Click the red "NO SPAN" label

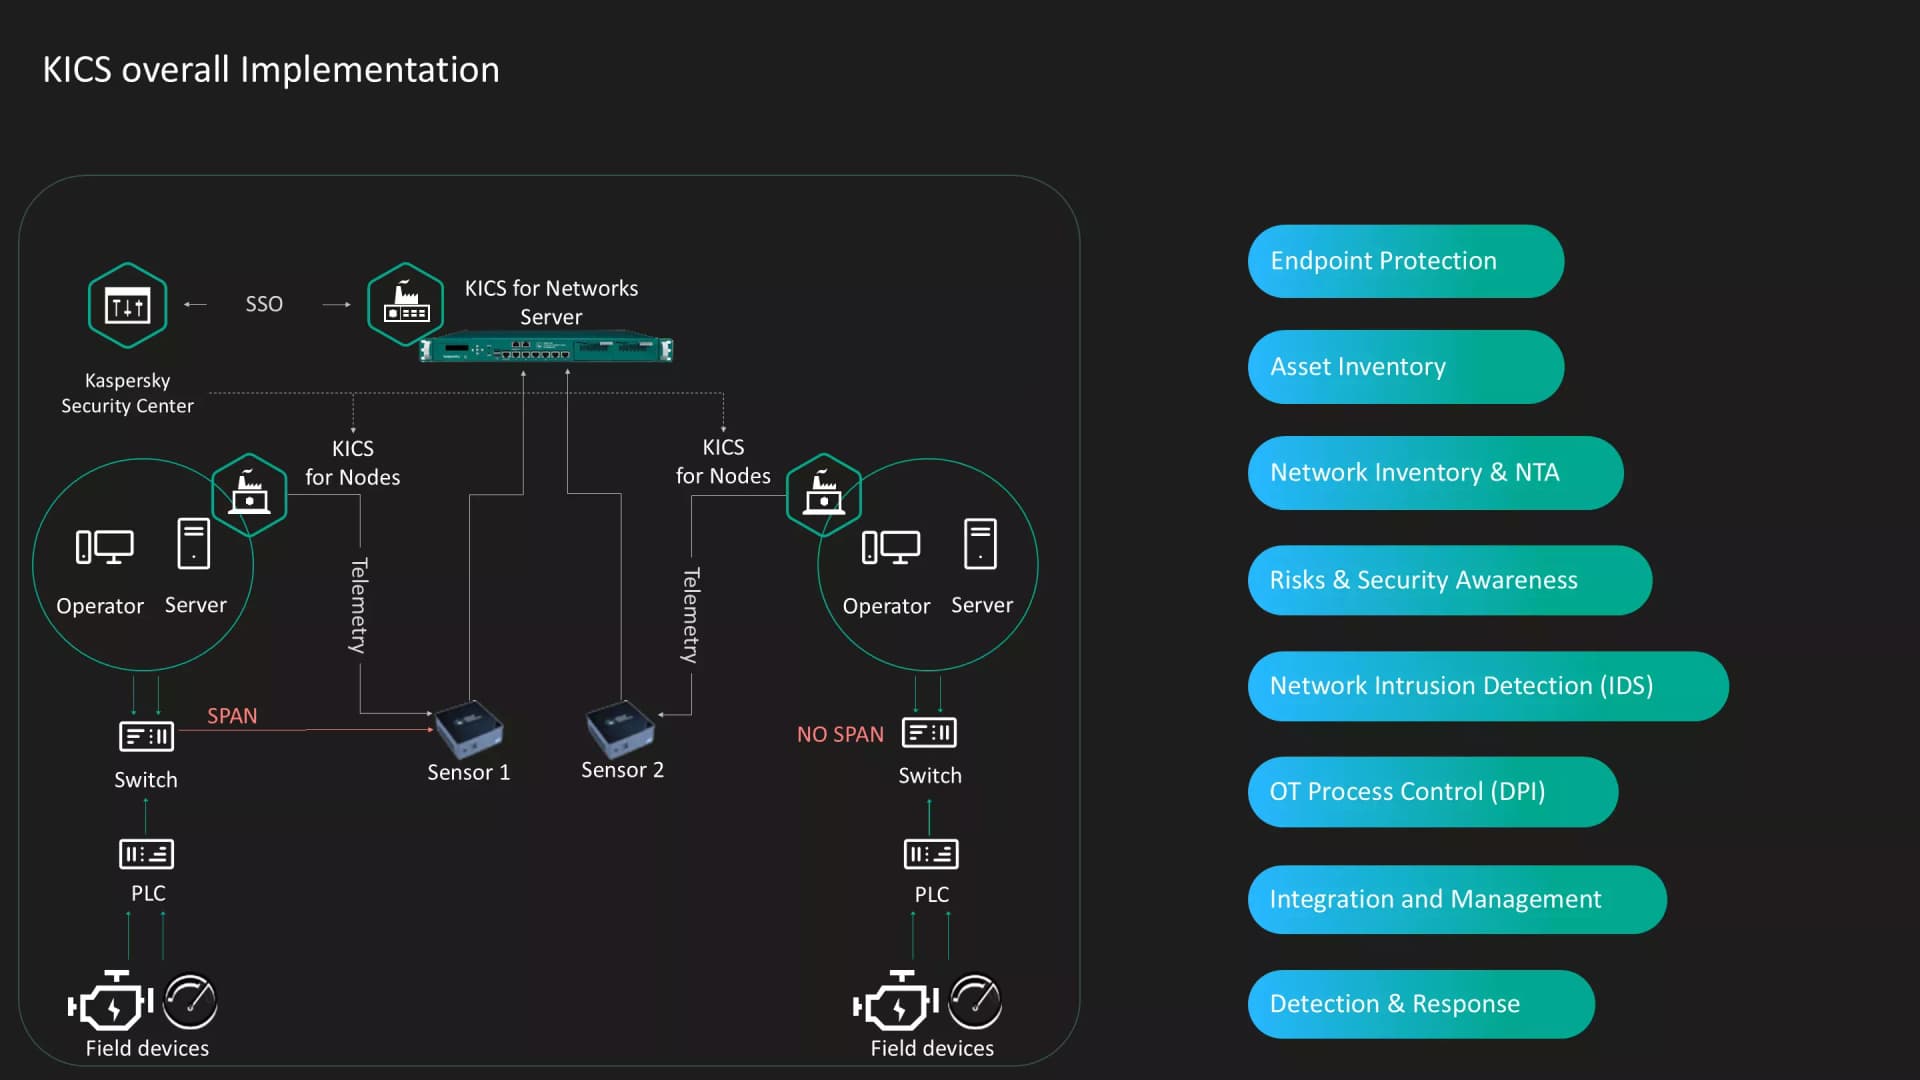coord(840,735)
